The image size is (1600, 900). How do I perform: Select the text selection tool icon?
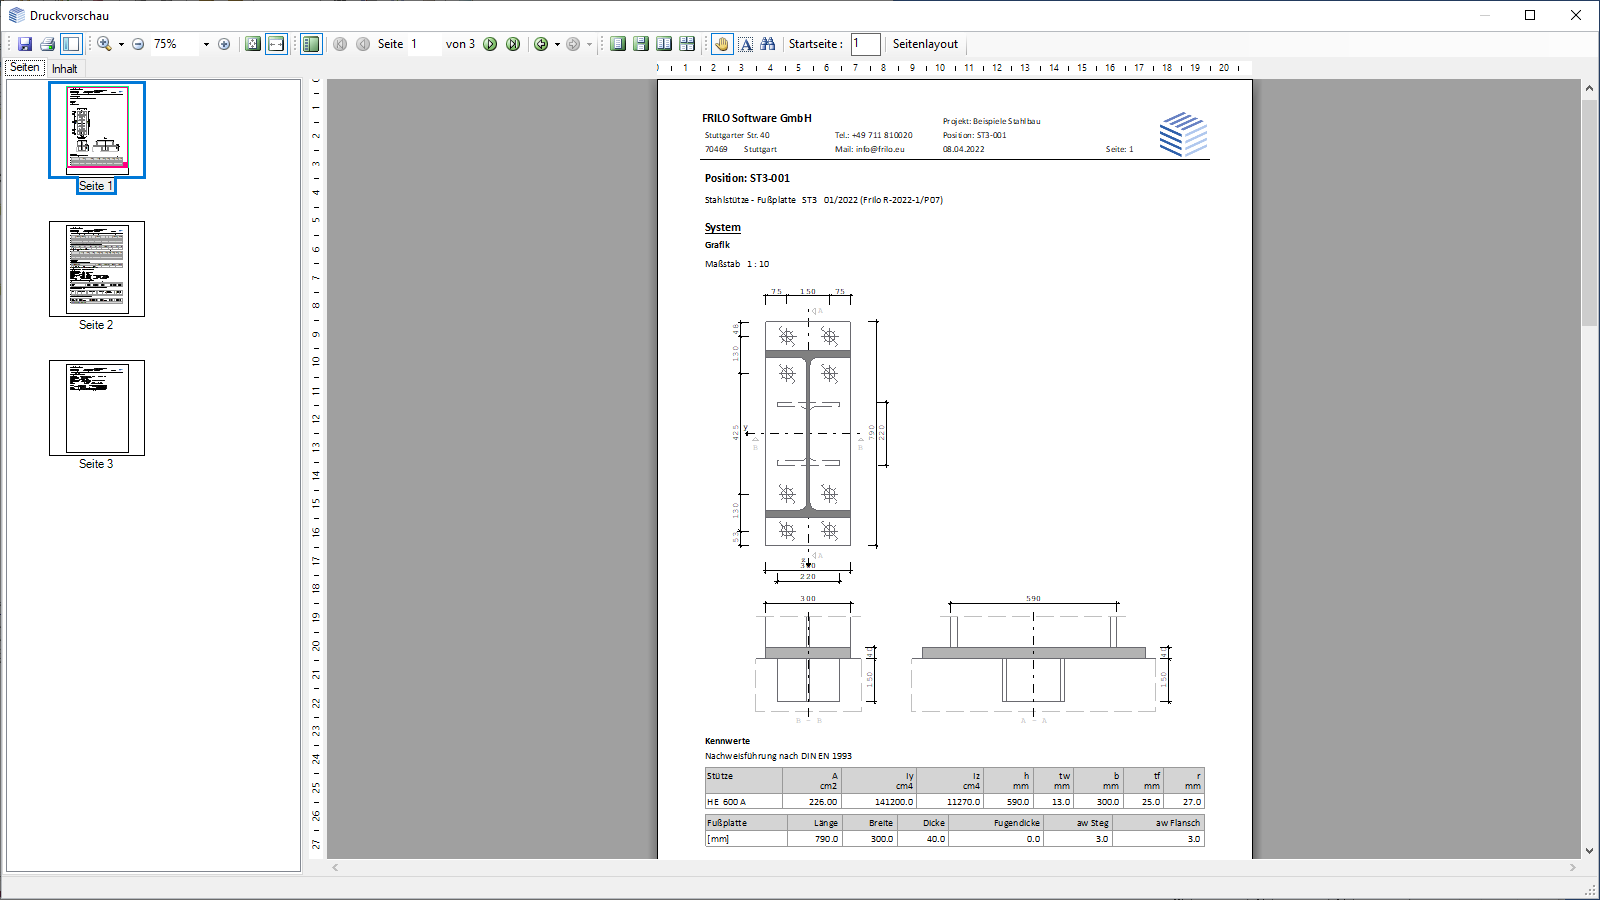click(x=746, y=44)
